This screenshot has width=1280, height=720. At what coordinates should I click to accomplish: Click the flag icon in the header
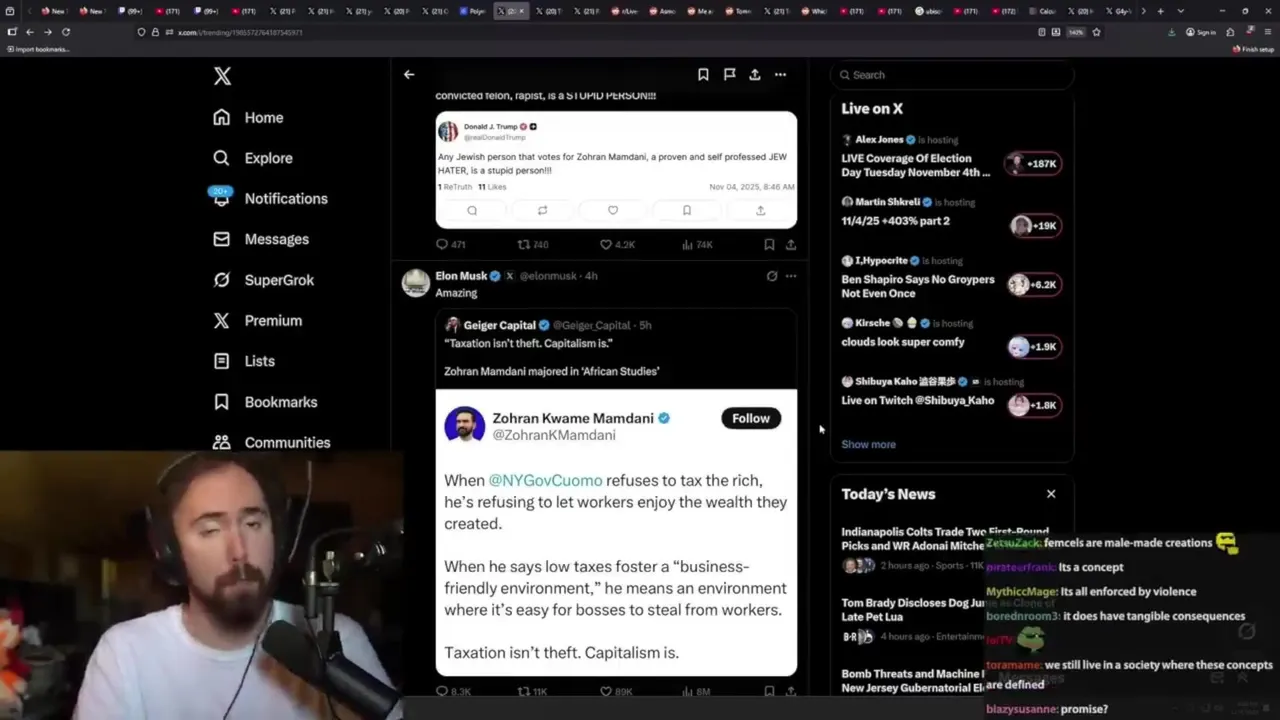[x=729, y=74]
